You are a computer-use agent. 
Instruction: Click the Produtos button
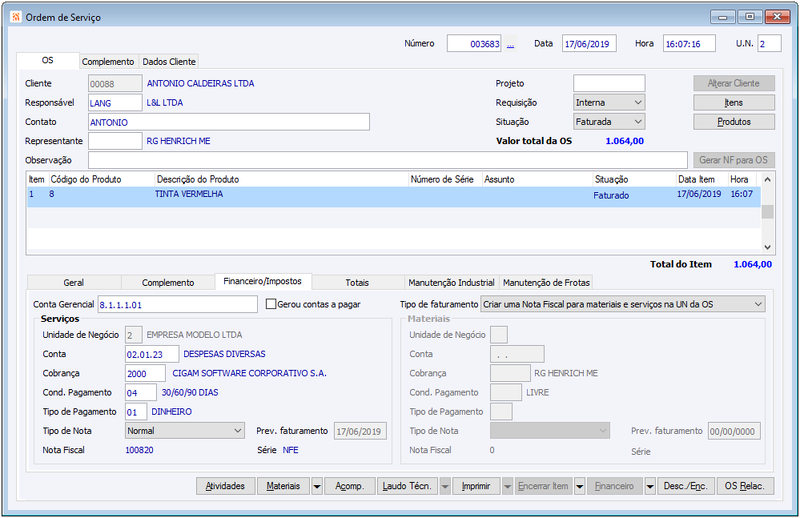734,122
